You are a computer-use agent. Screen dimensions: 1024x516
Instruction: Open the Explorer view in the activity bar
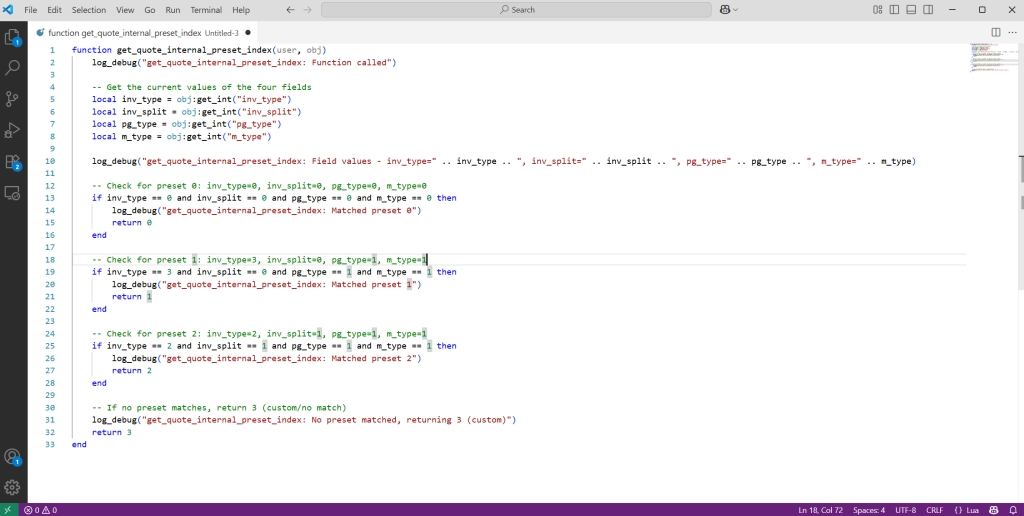13,38
